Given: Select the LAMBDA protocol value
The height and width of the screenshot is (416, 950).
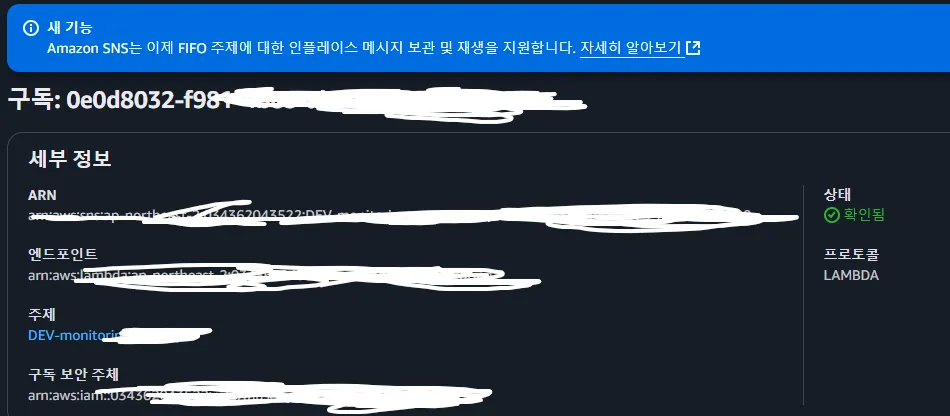Looking at the screenshot, I should click(x=851, y=276).
